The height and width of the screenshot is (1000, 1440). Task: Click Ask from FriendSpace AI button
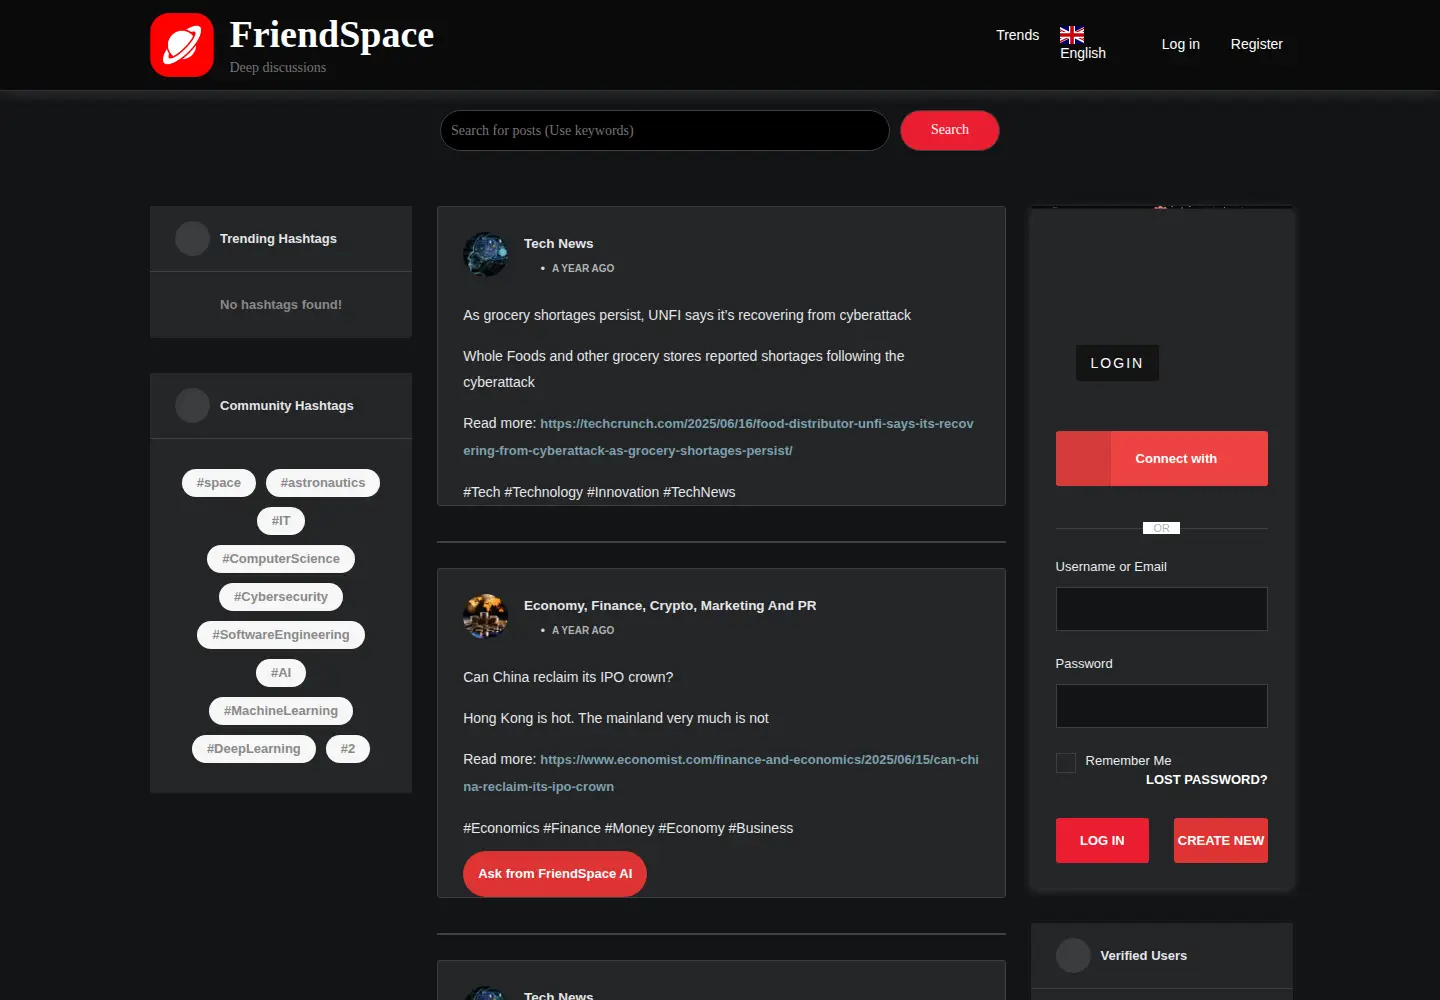[x=555, y=874]
